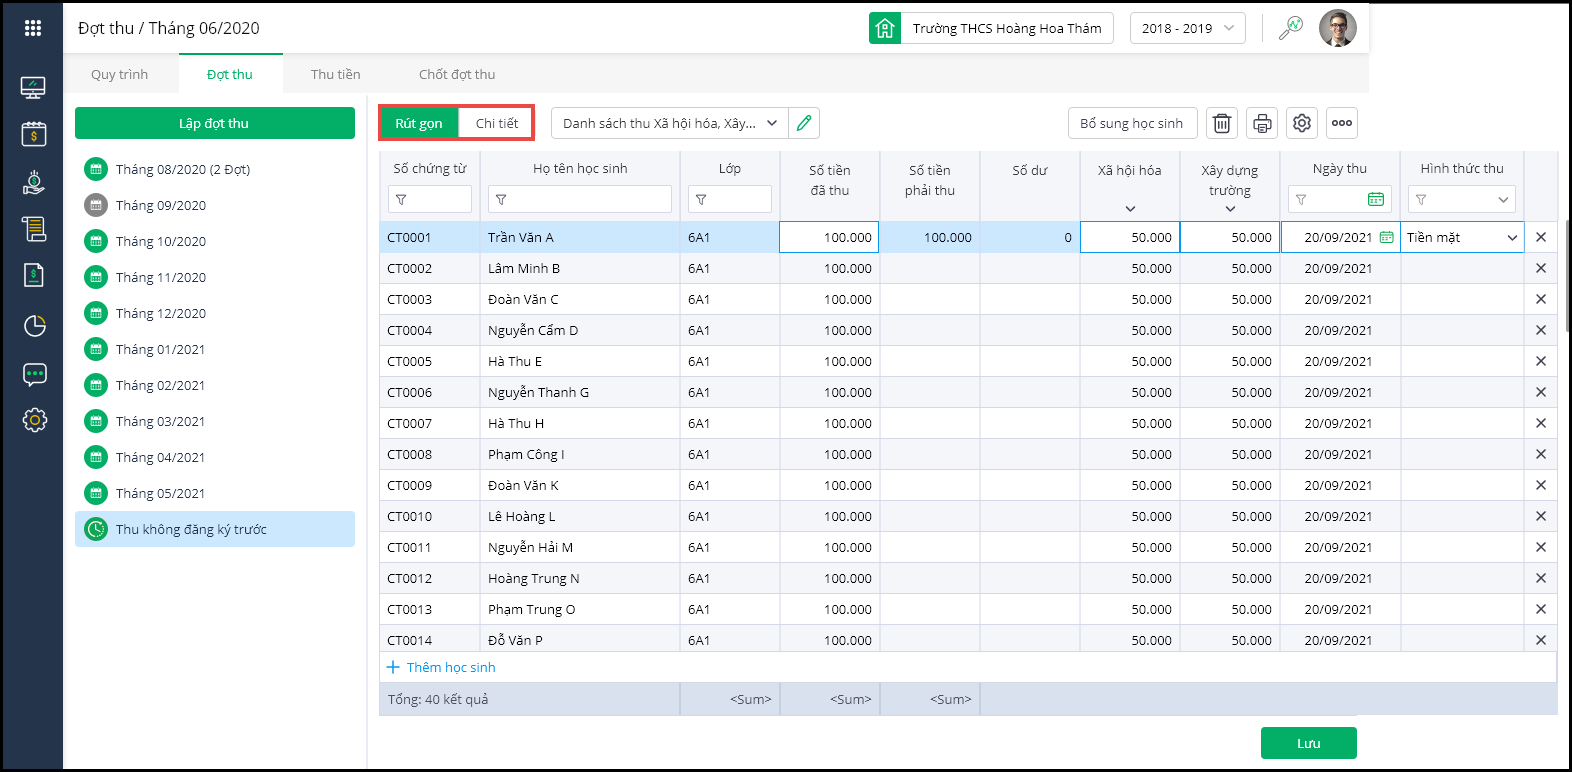Switch view to Chi tiết
Viewport: 1572px width, 772px height.
pos(496,123)
